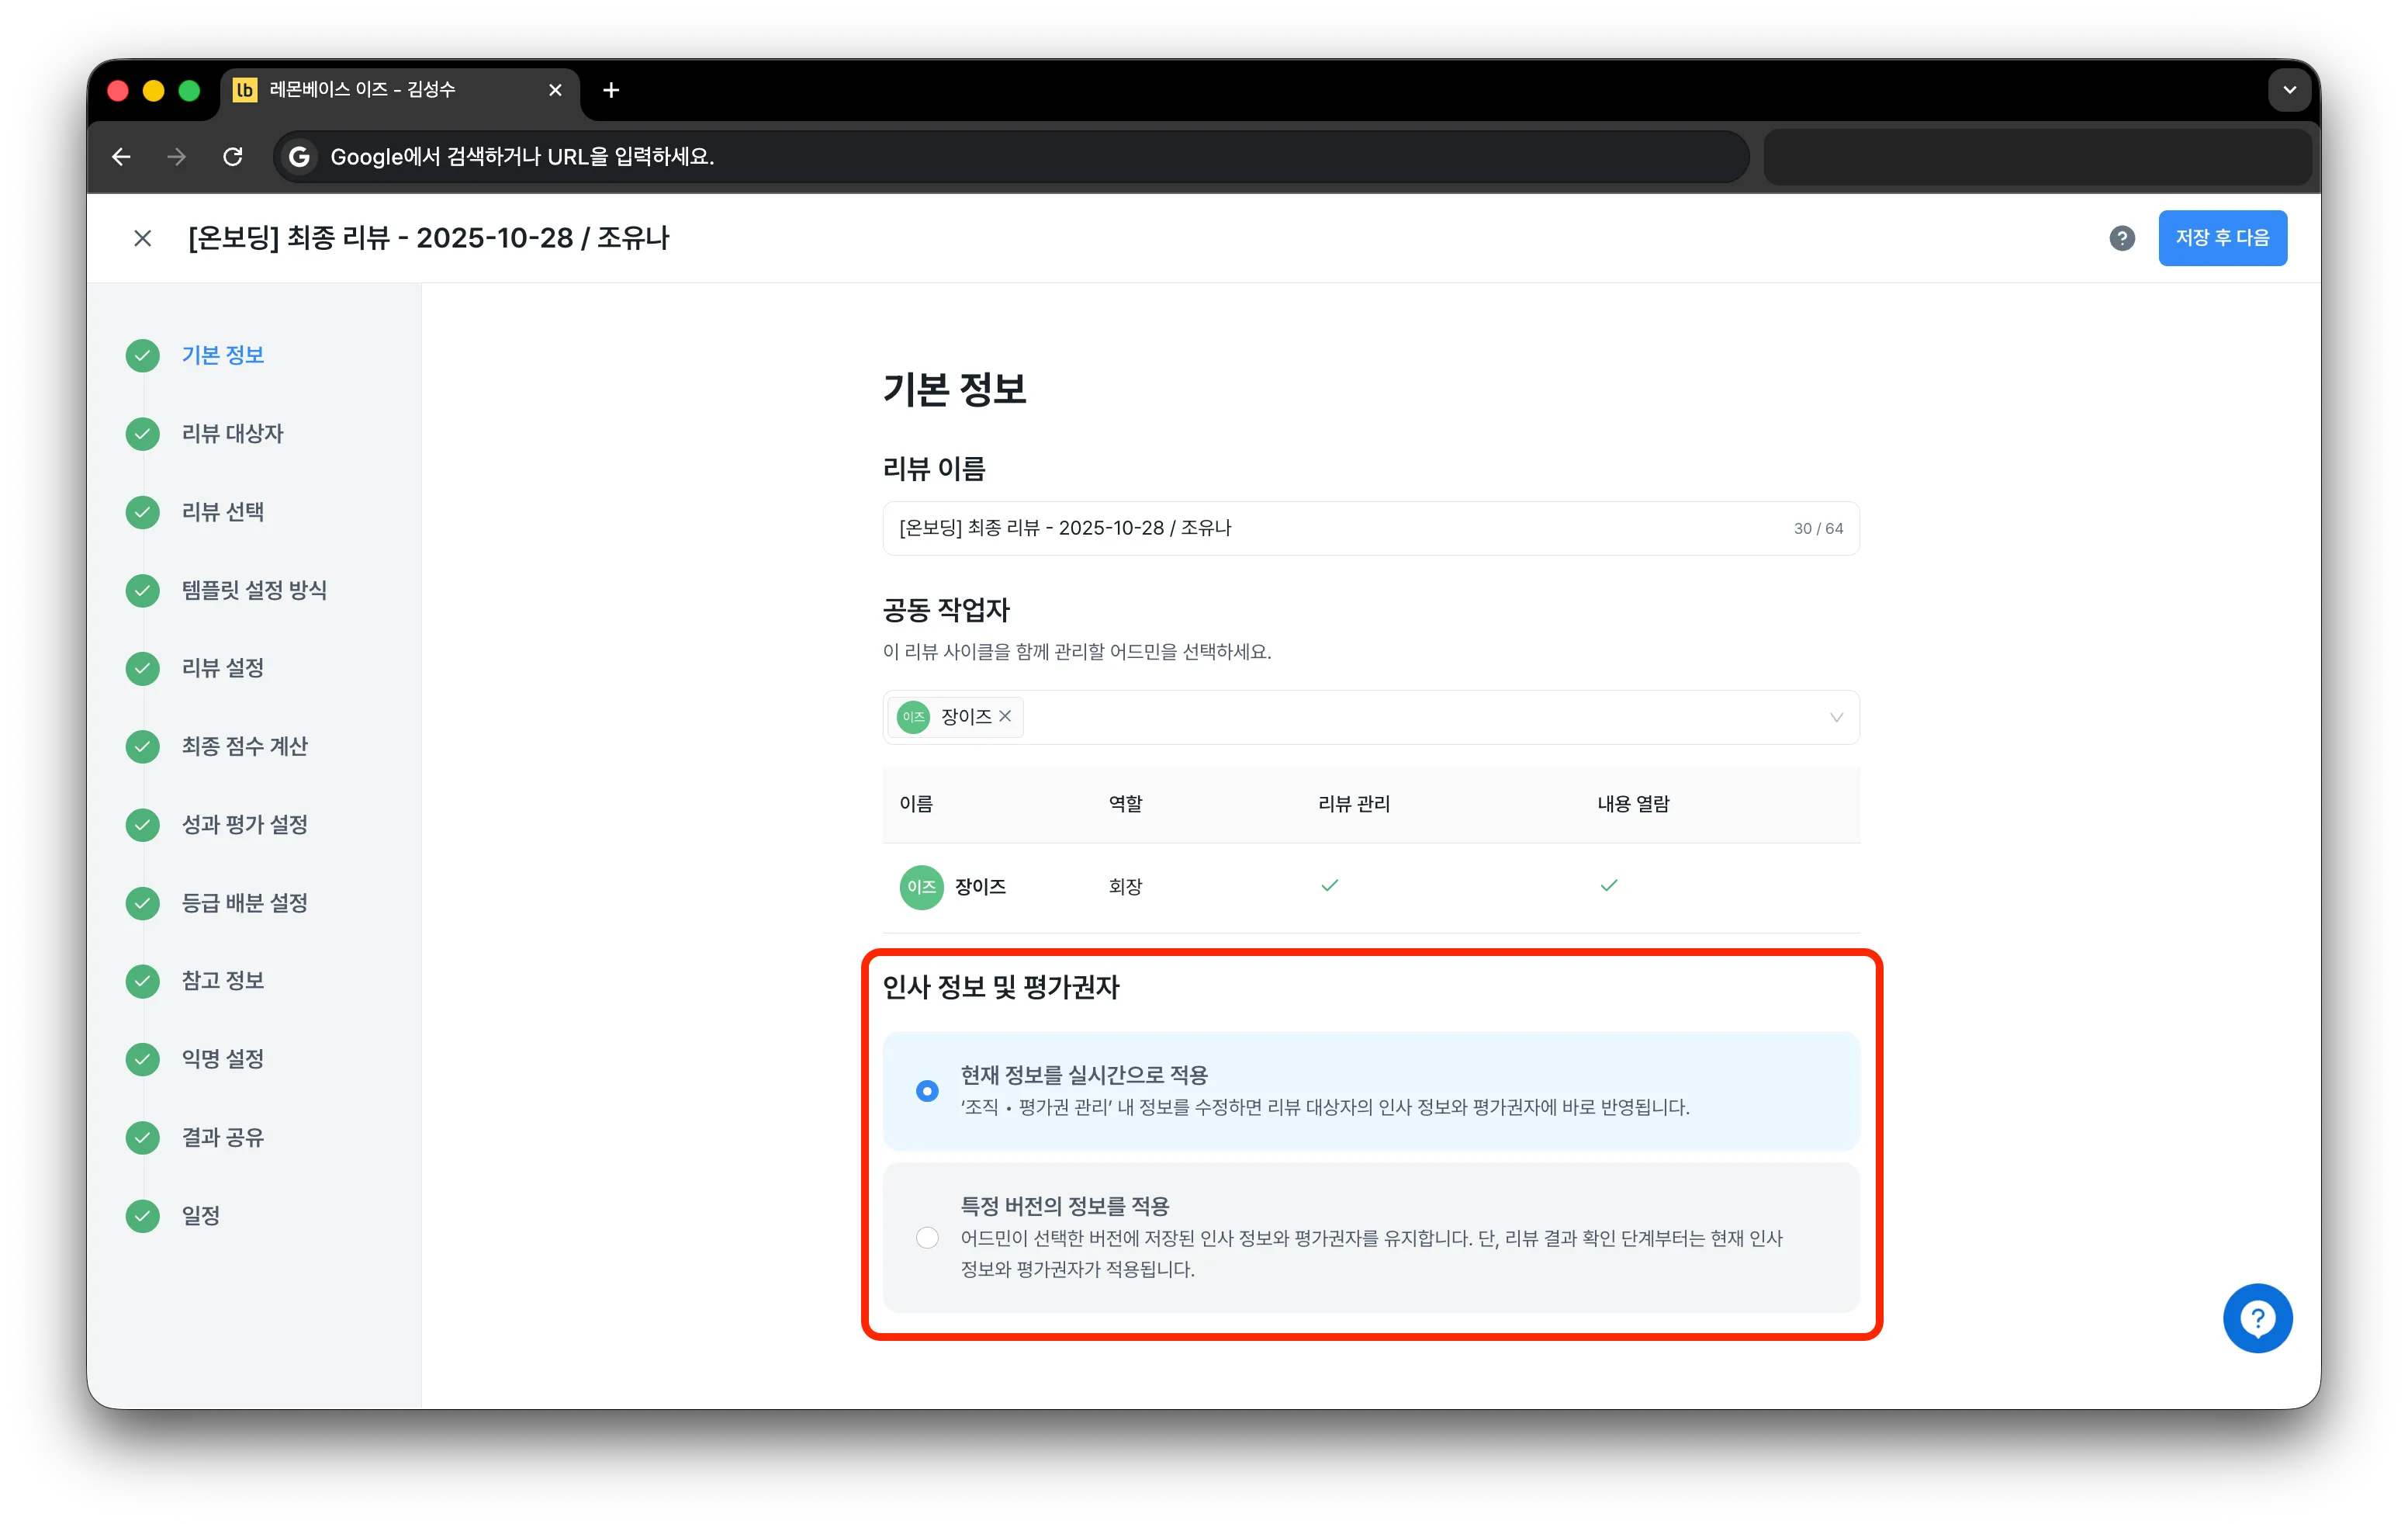This screenshot has width=2408, height=1524.
Task: Open the 등급 배분 설정 step
Action: [x=245, y=903]
